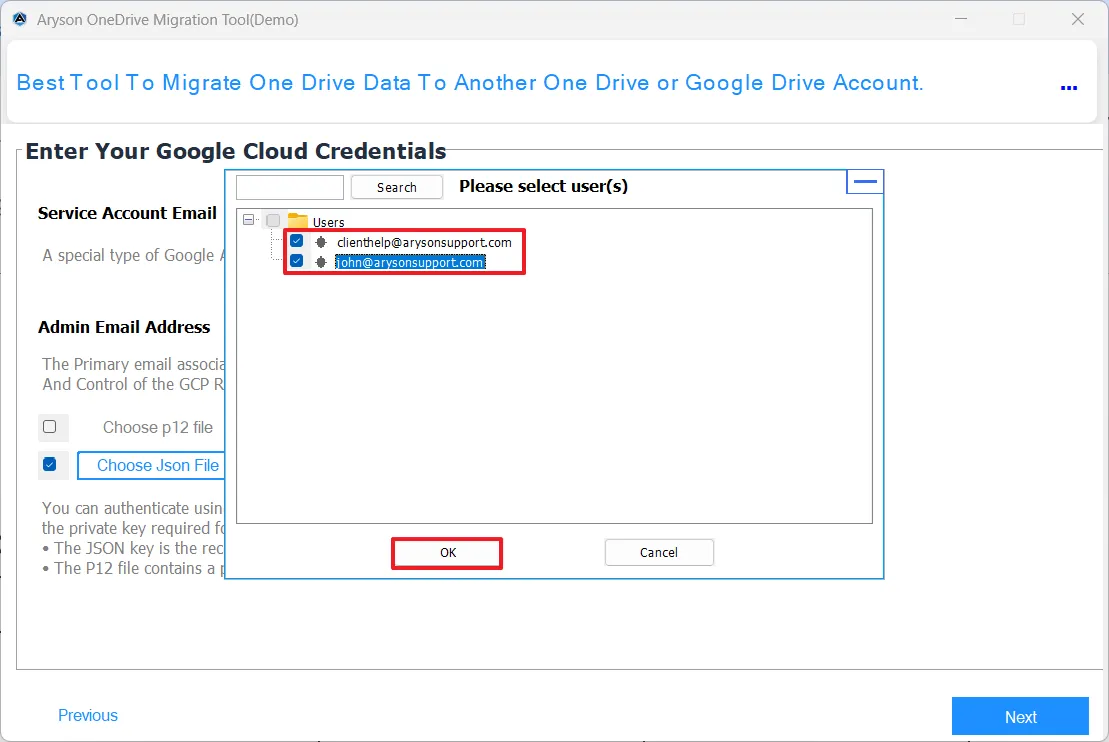Disable the Choose Json File checkbox
The height and width of the screenshot is (742, 1109).
point(50,465)
